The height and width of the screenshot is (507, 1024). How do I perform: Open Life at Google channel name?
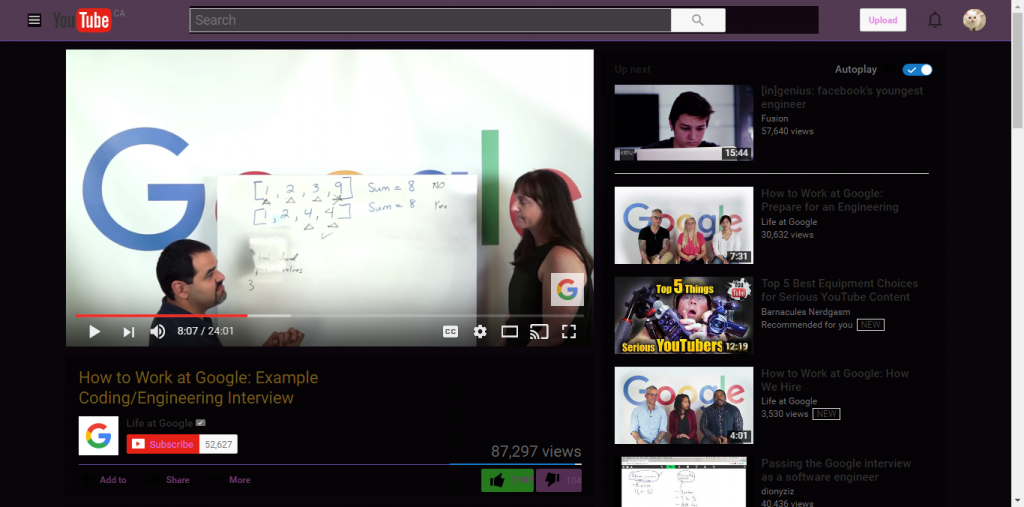click(159, 423)
